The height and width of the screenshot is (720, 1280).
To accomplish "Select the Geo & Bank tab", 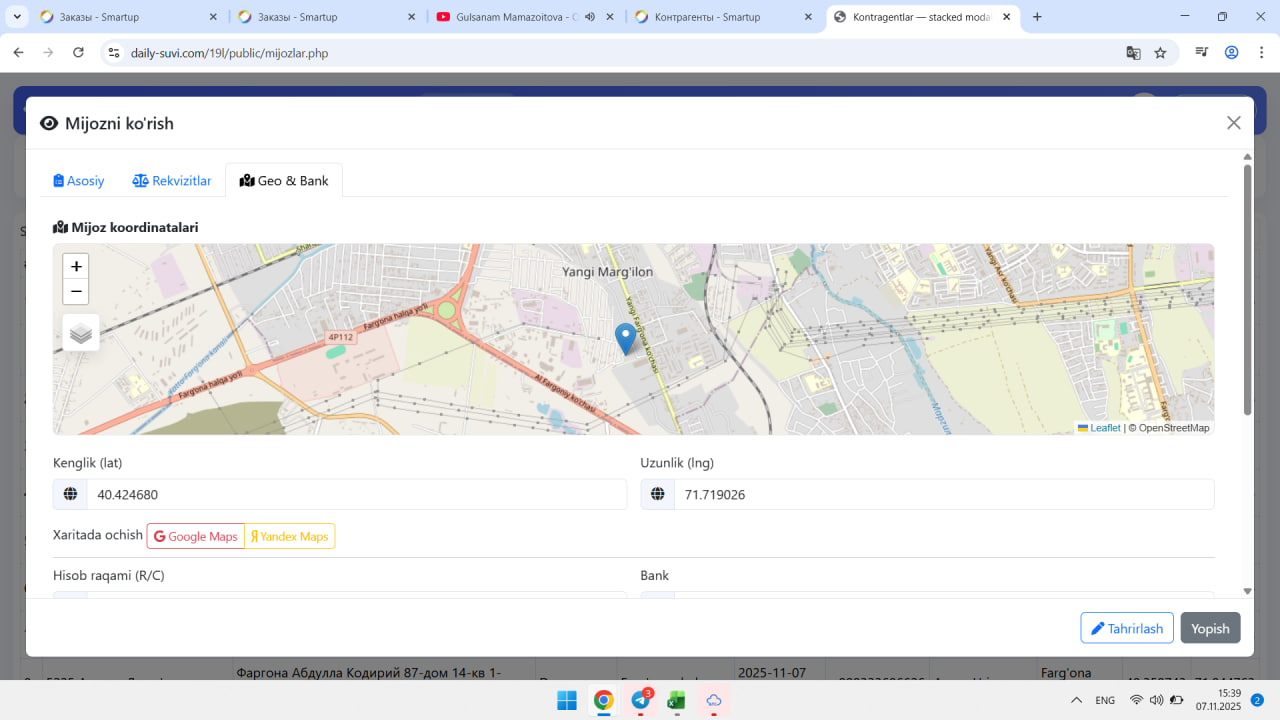I will [284, 181].
